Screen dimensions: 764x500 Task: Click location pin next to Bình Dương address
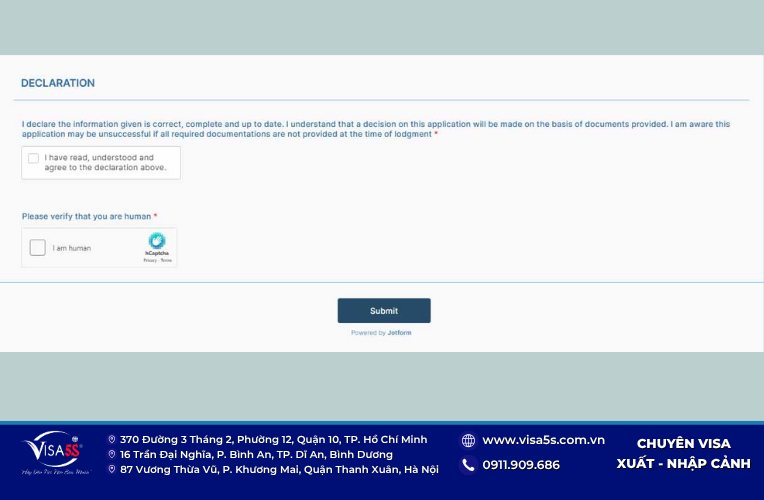tap(112, 454)
